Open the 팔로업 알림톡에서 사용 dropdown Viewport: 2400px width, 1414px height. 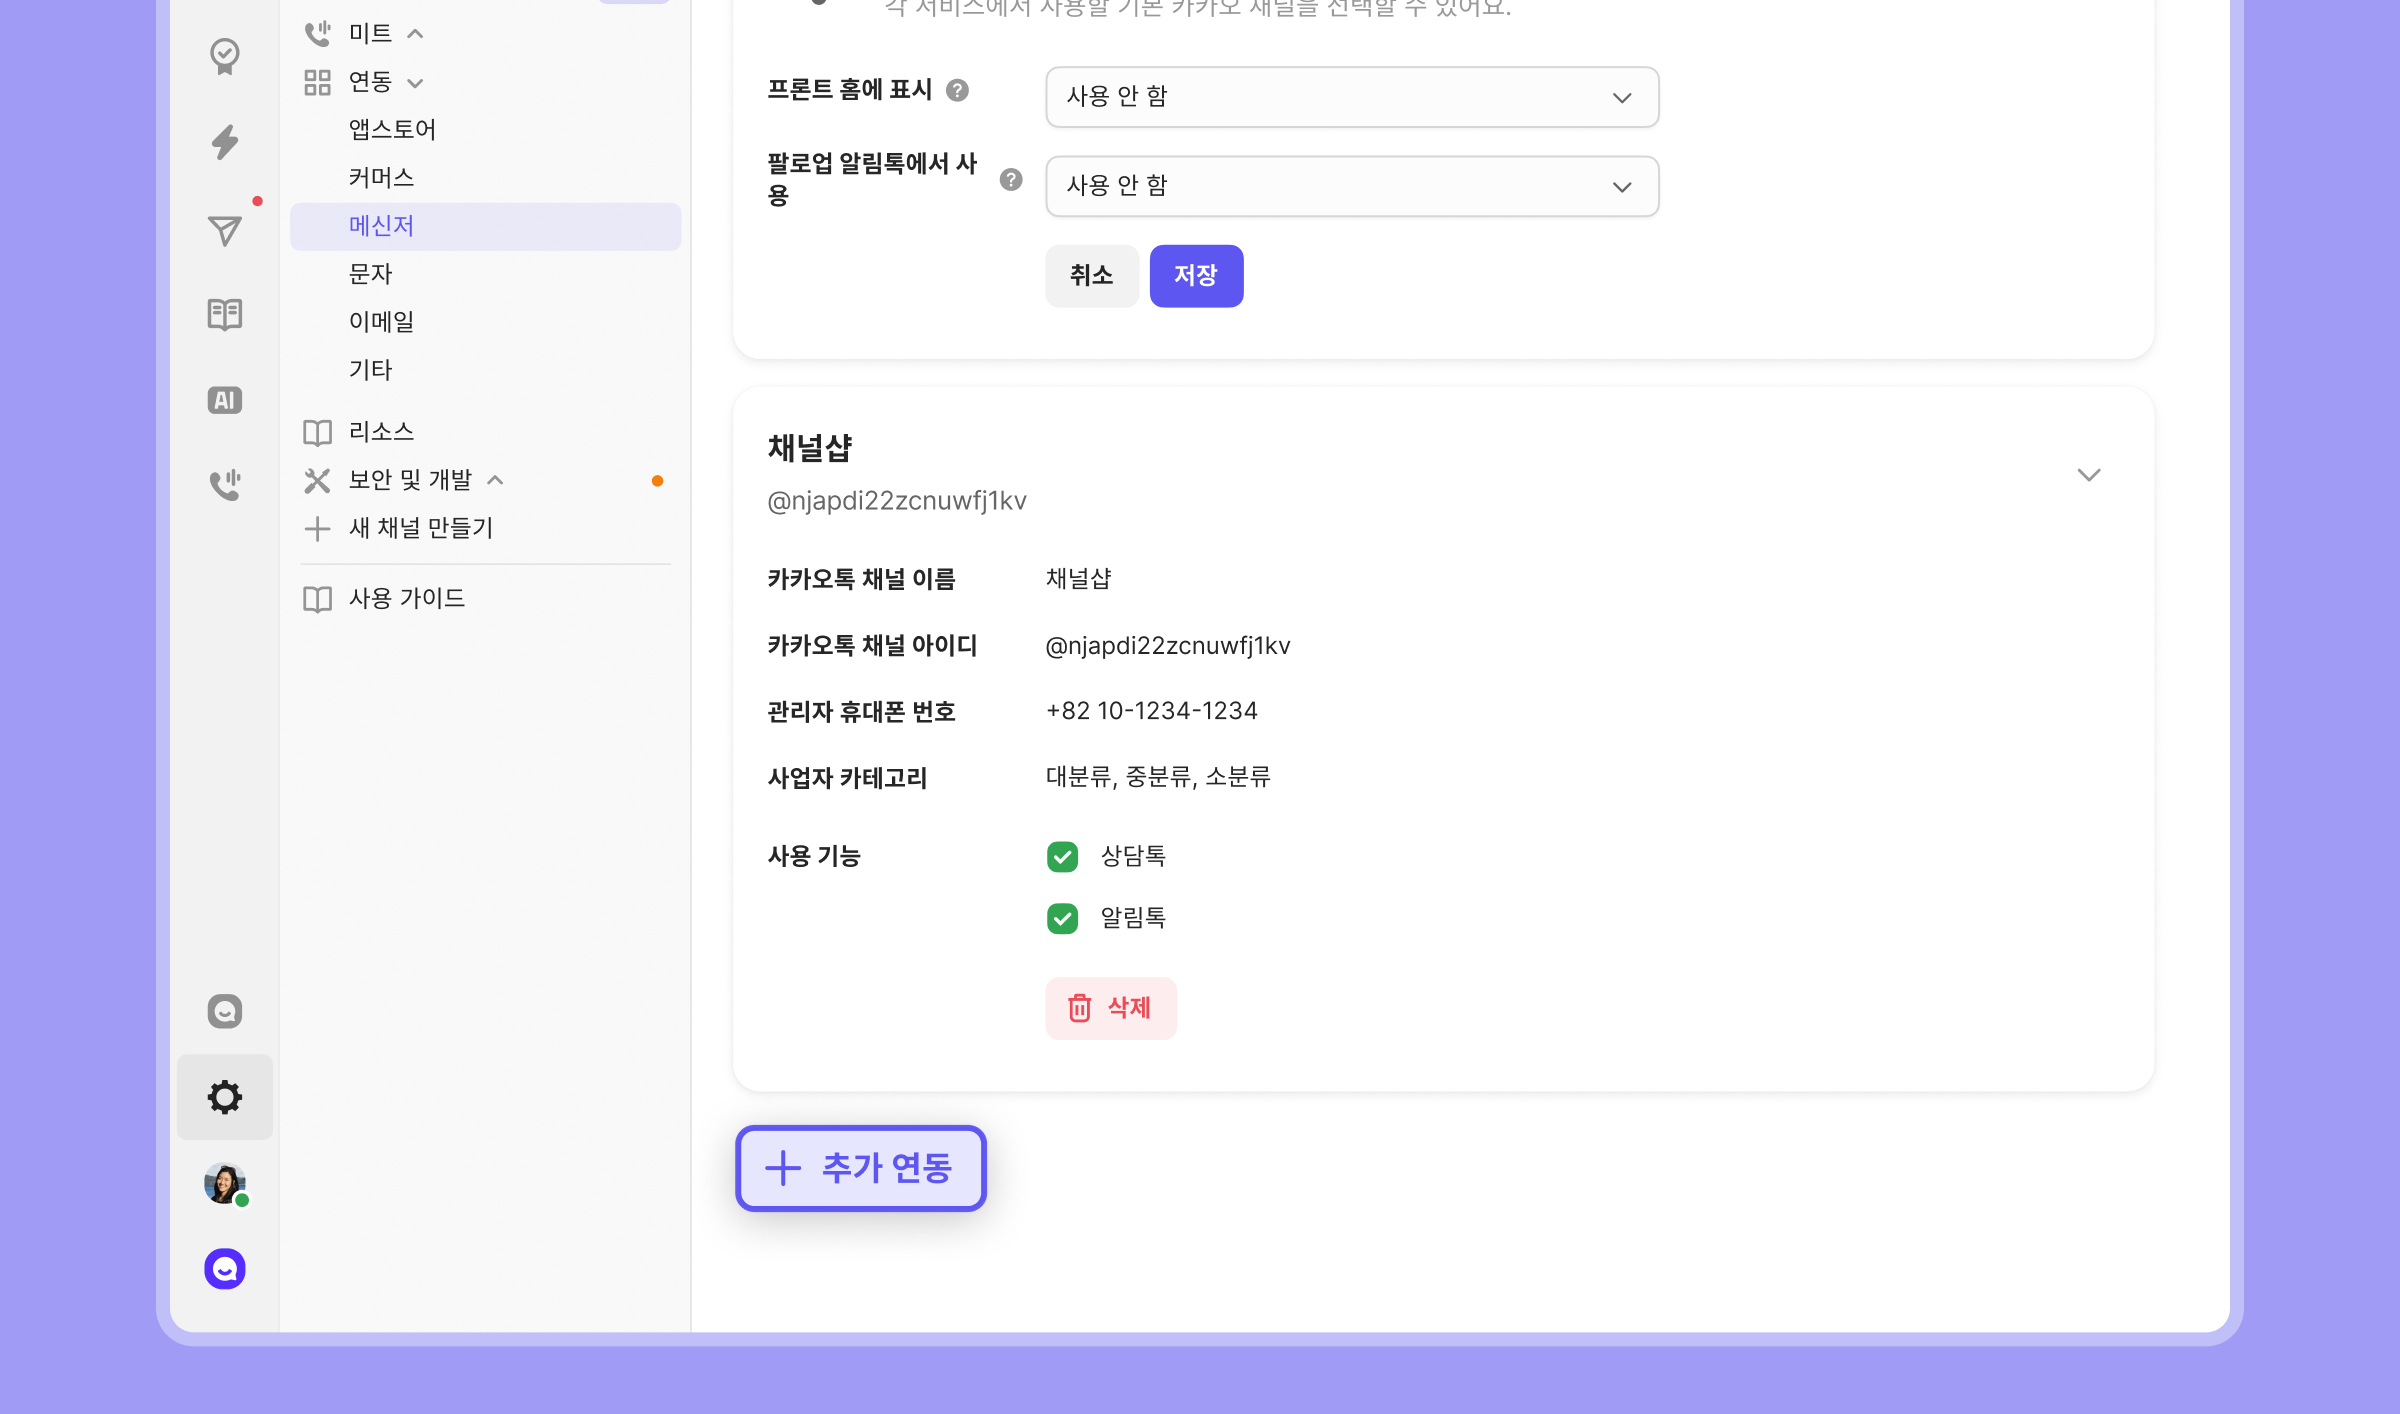[1352, 186]
